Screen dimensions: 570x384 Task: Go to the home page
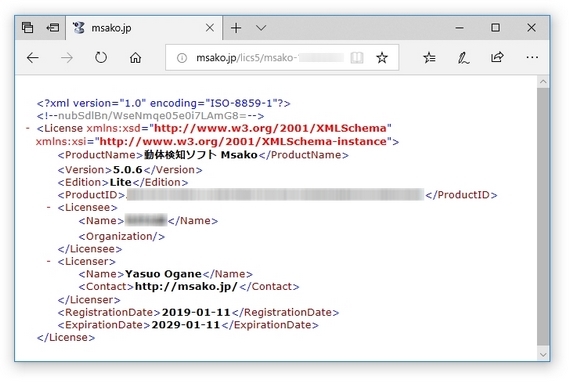135,57
